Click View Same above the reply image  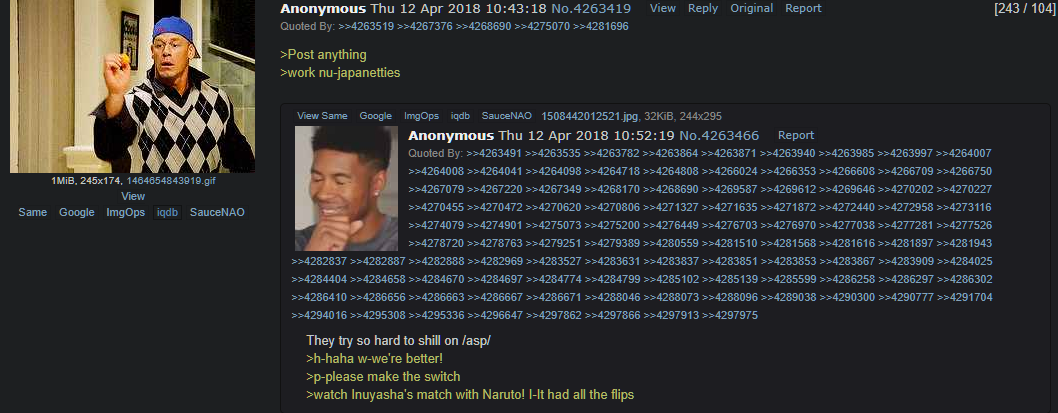(323, 116)
